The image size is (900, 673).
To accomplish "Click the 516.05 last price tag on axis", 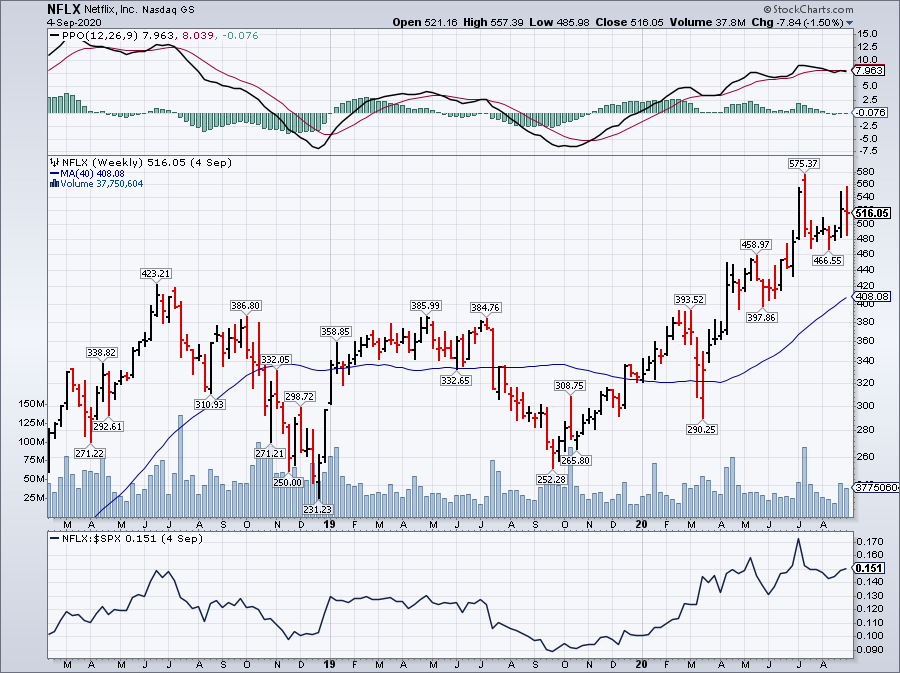I will click(x=872, y=213).
